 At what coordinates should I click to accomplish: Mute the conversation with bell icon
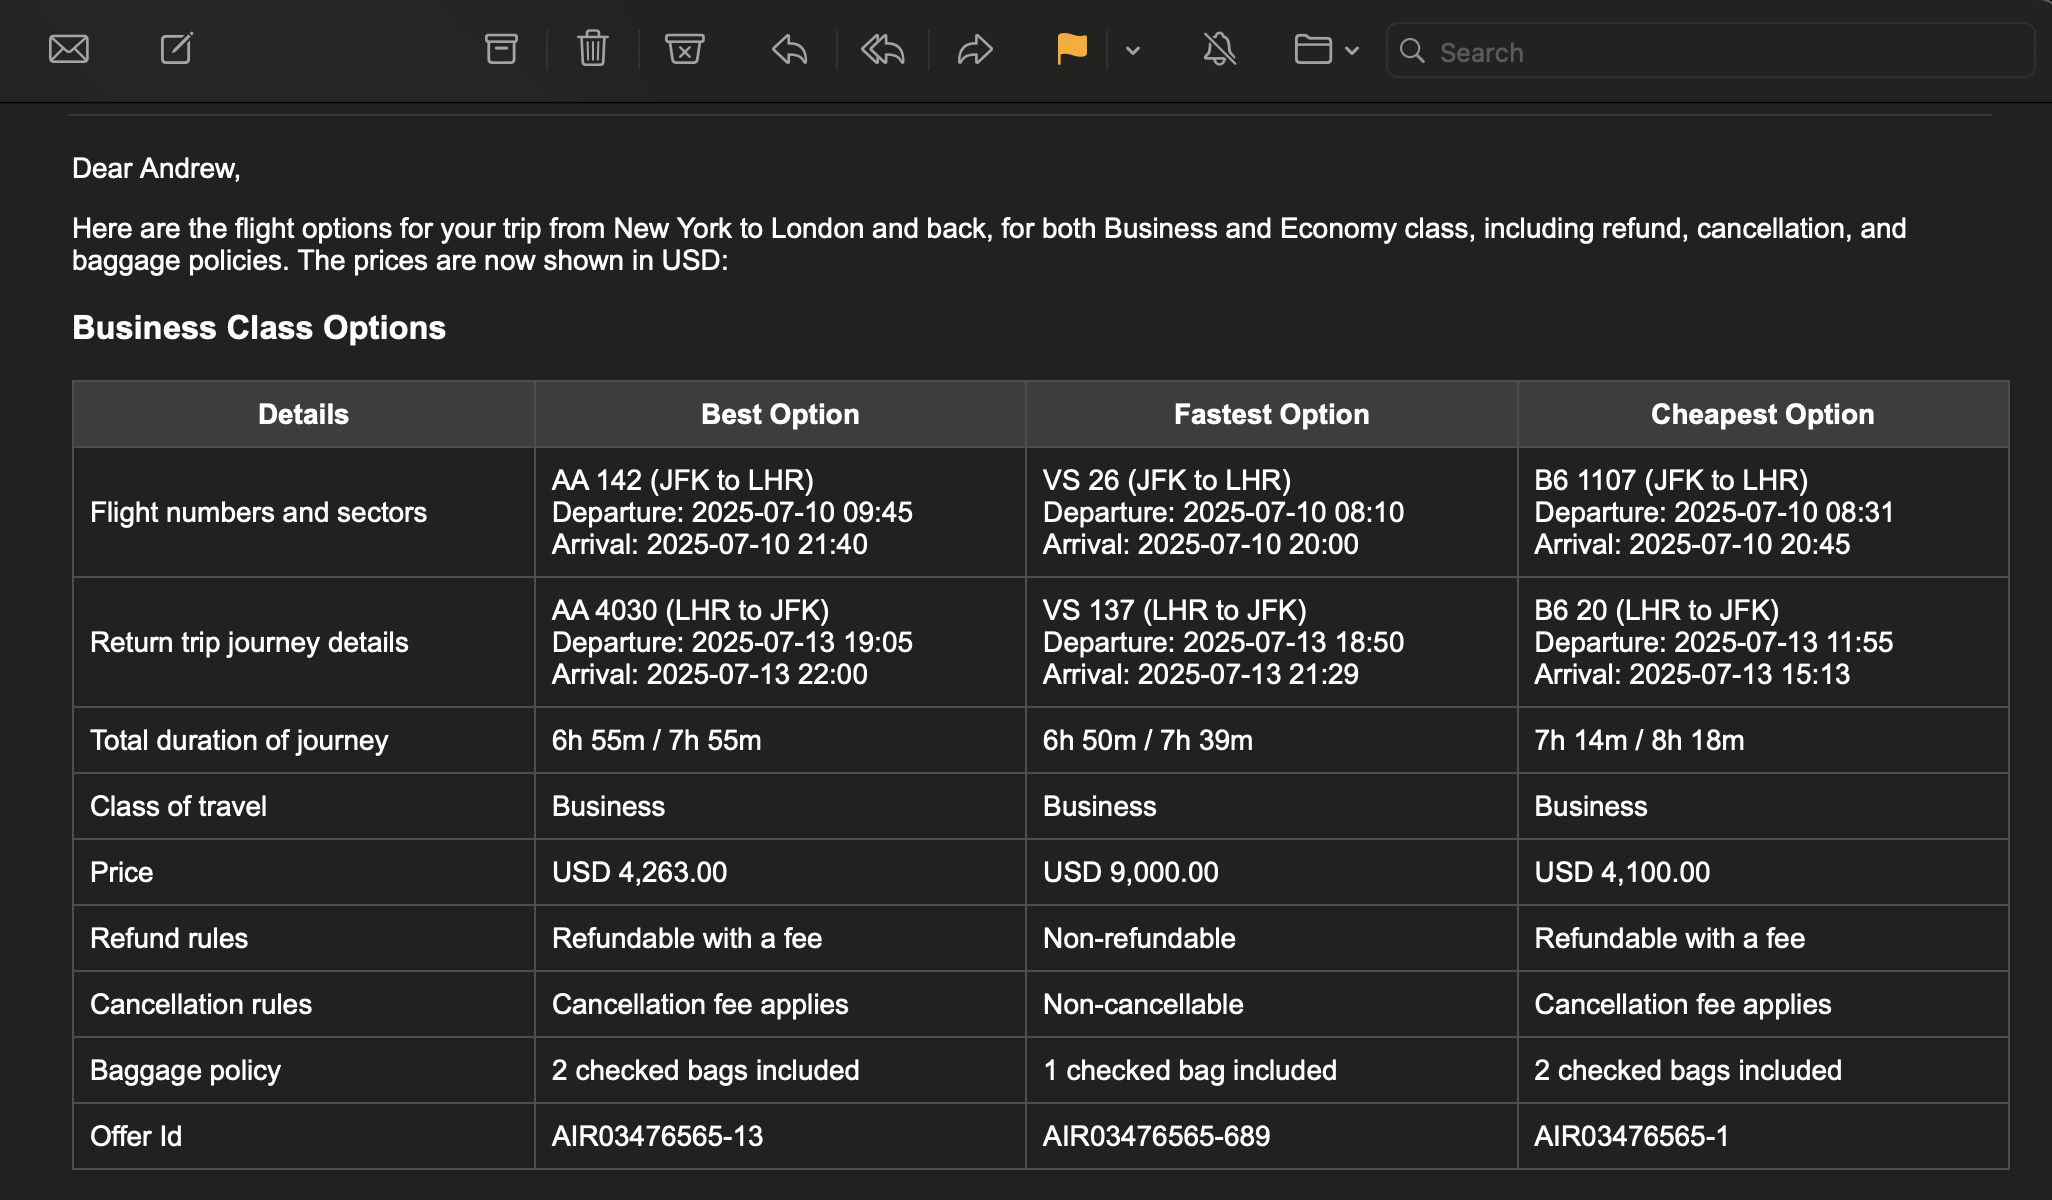[1219, 49]
